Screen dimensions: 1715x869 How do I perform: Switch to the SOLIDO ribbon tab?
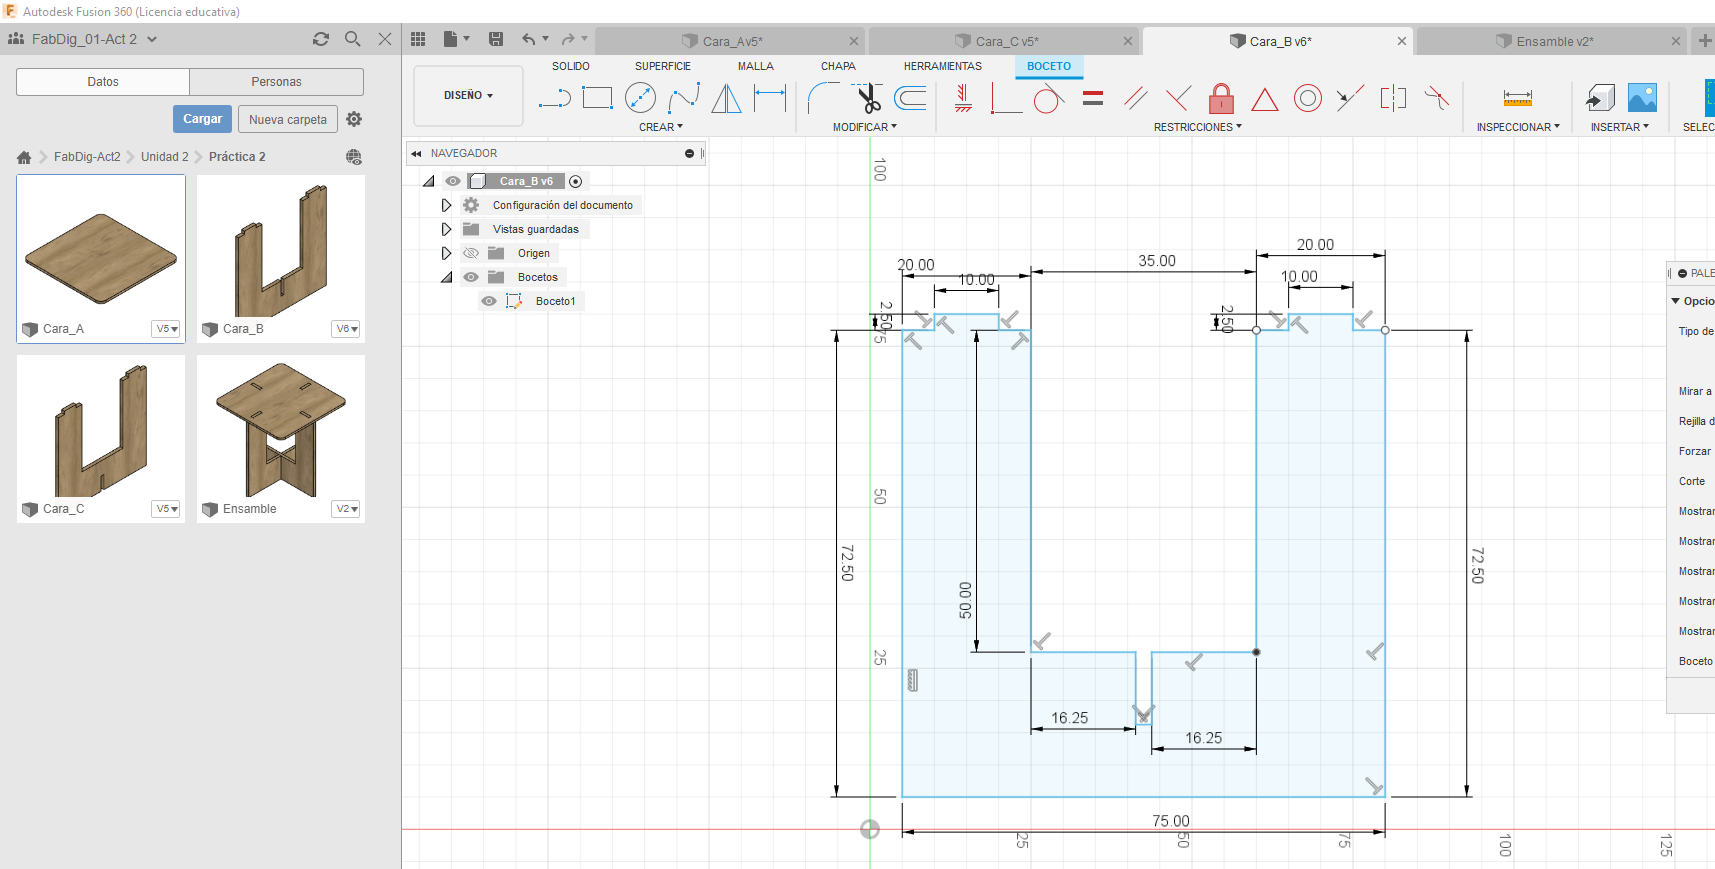(x=571, y=66)
